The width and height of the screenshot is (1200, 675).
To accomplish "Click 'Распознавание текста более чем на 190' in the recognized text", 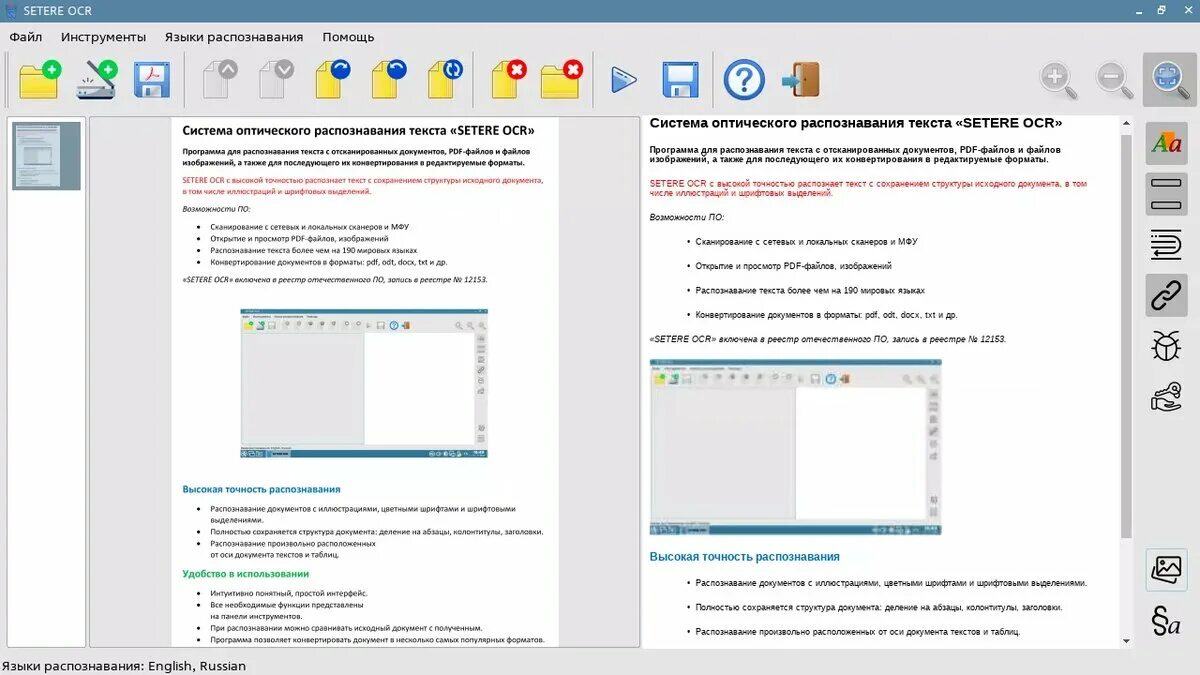I will [x=810, y=290].
